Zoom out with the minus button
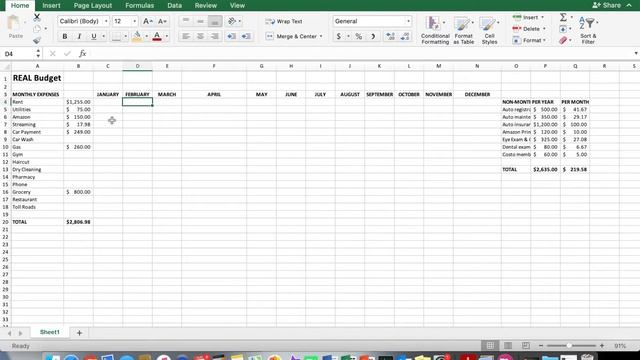 (541, 346)
